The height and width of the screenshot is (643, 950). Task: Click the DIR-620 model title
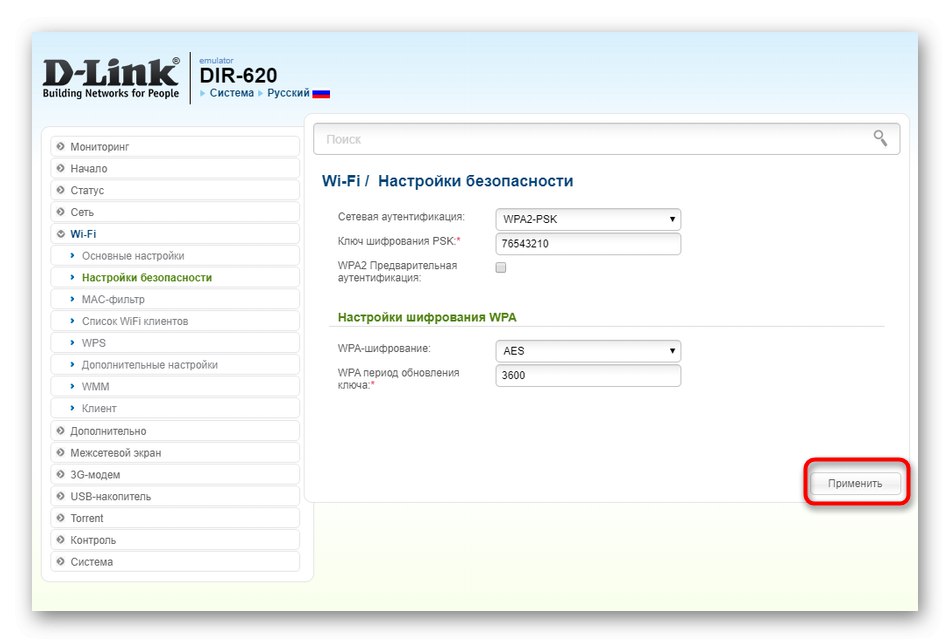click(x=238, y=75)
